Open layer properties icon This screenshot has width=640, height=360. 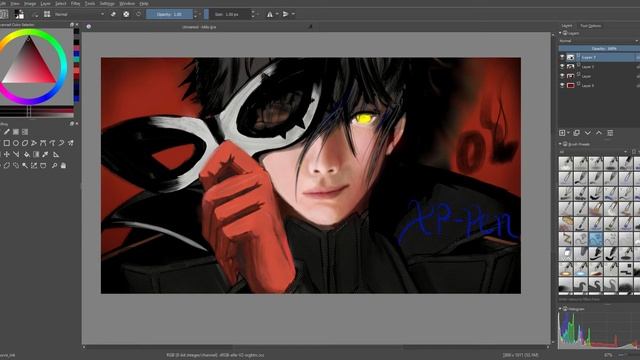tap(610, 133)
